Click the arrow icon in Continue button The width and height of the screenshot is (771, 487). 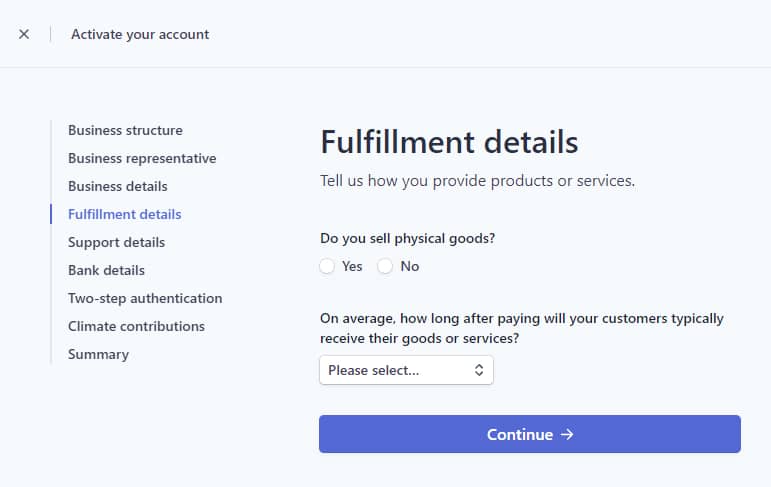pos(567,434)
